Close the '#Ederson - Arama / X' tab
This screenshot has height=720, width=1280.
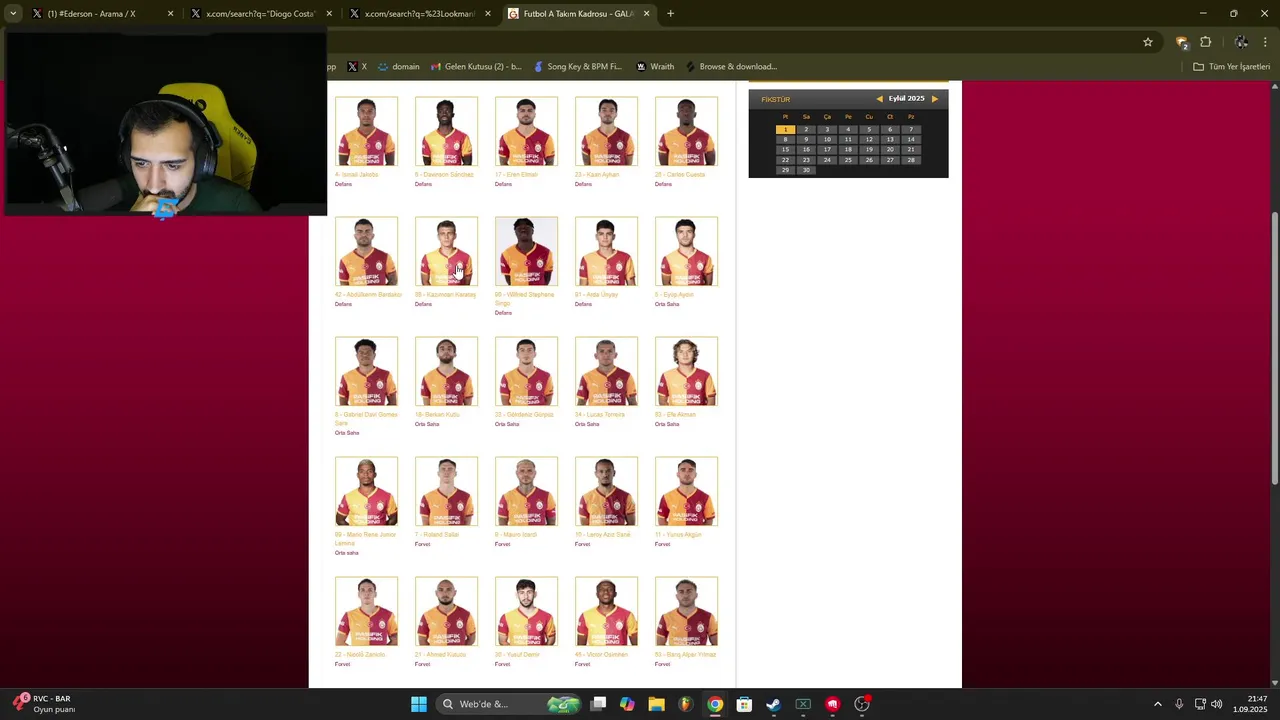[x=170, y=14]
